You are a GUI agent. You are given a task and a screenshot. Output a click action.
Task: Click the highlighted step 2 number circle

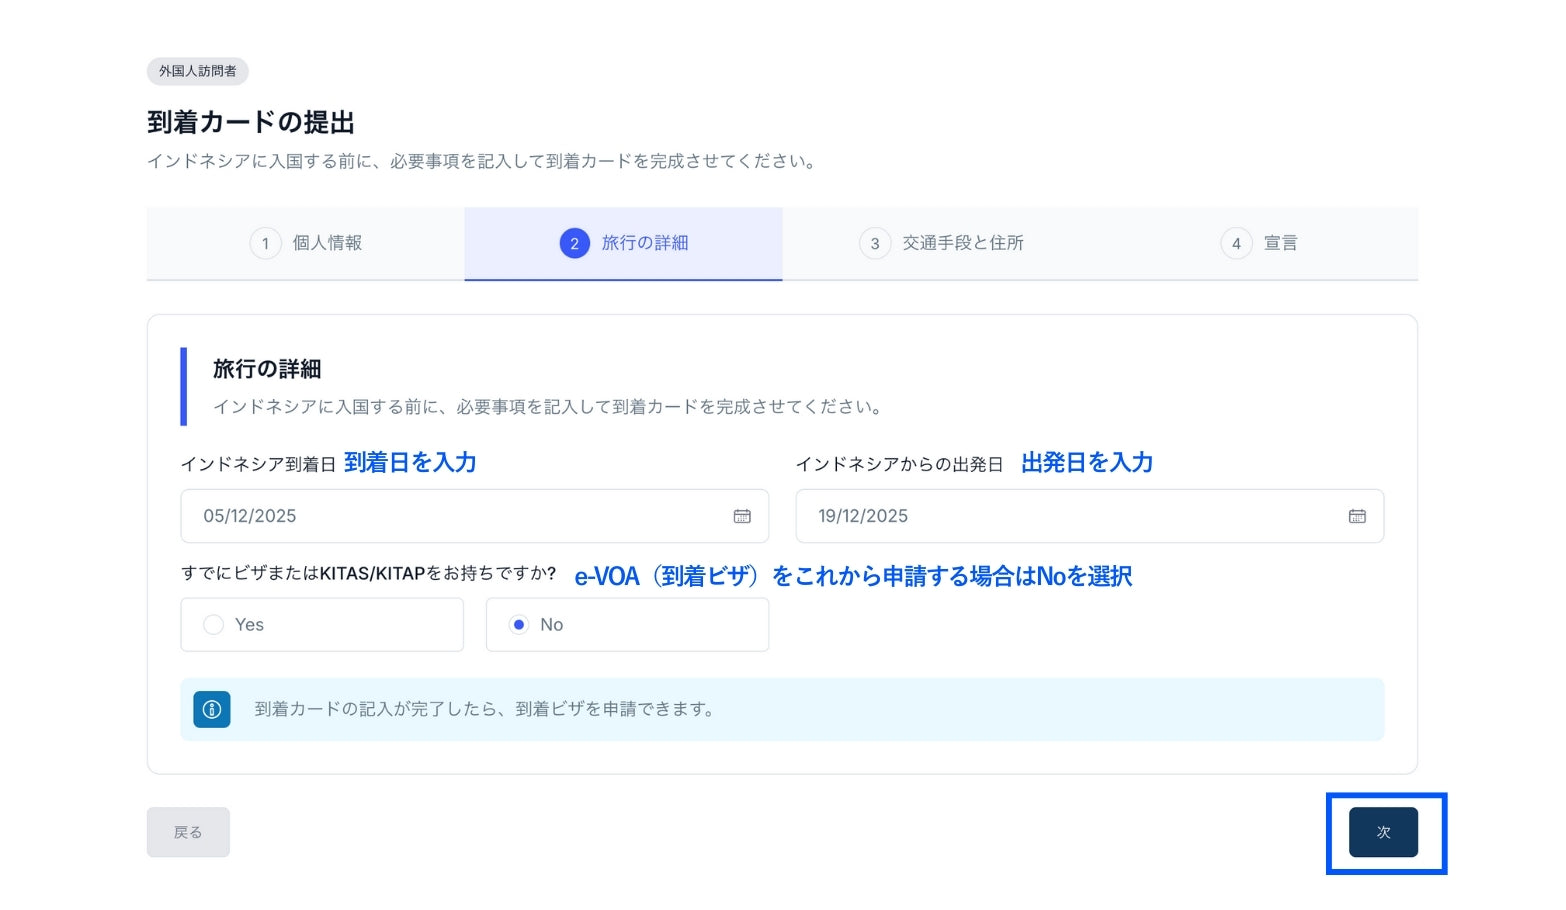tap(574, 243)
